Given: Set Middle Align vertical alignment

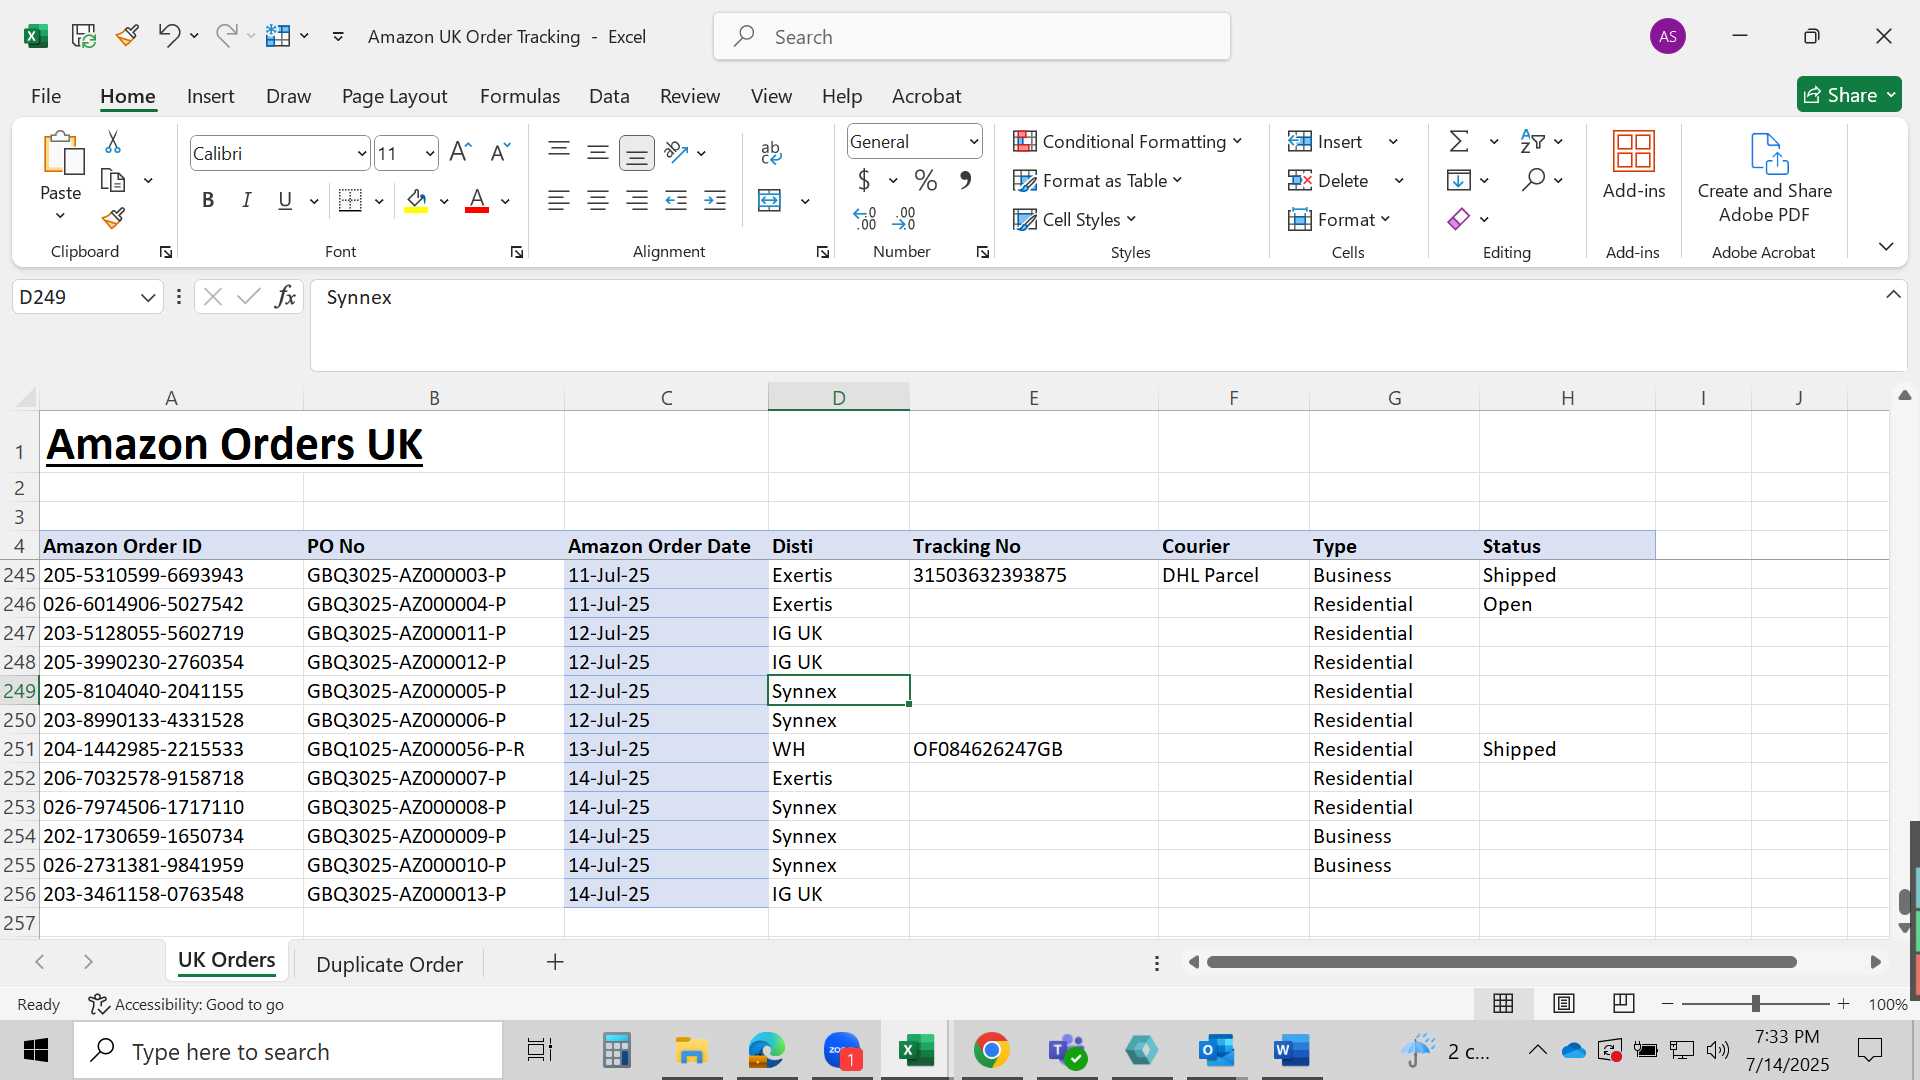Looking at the screenshot, I should (598, 152).
